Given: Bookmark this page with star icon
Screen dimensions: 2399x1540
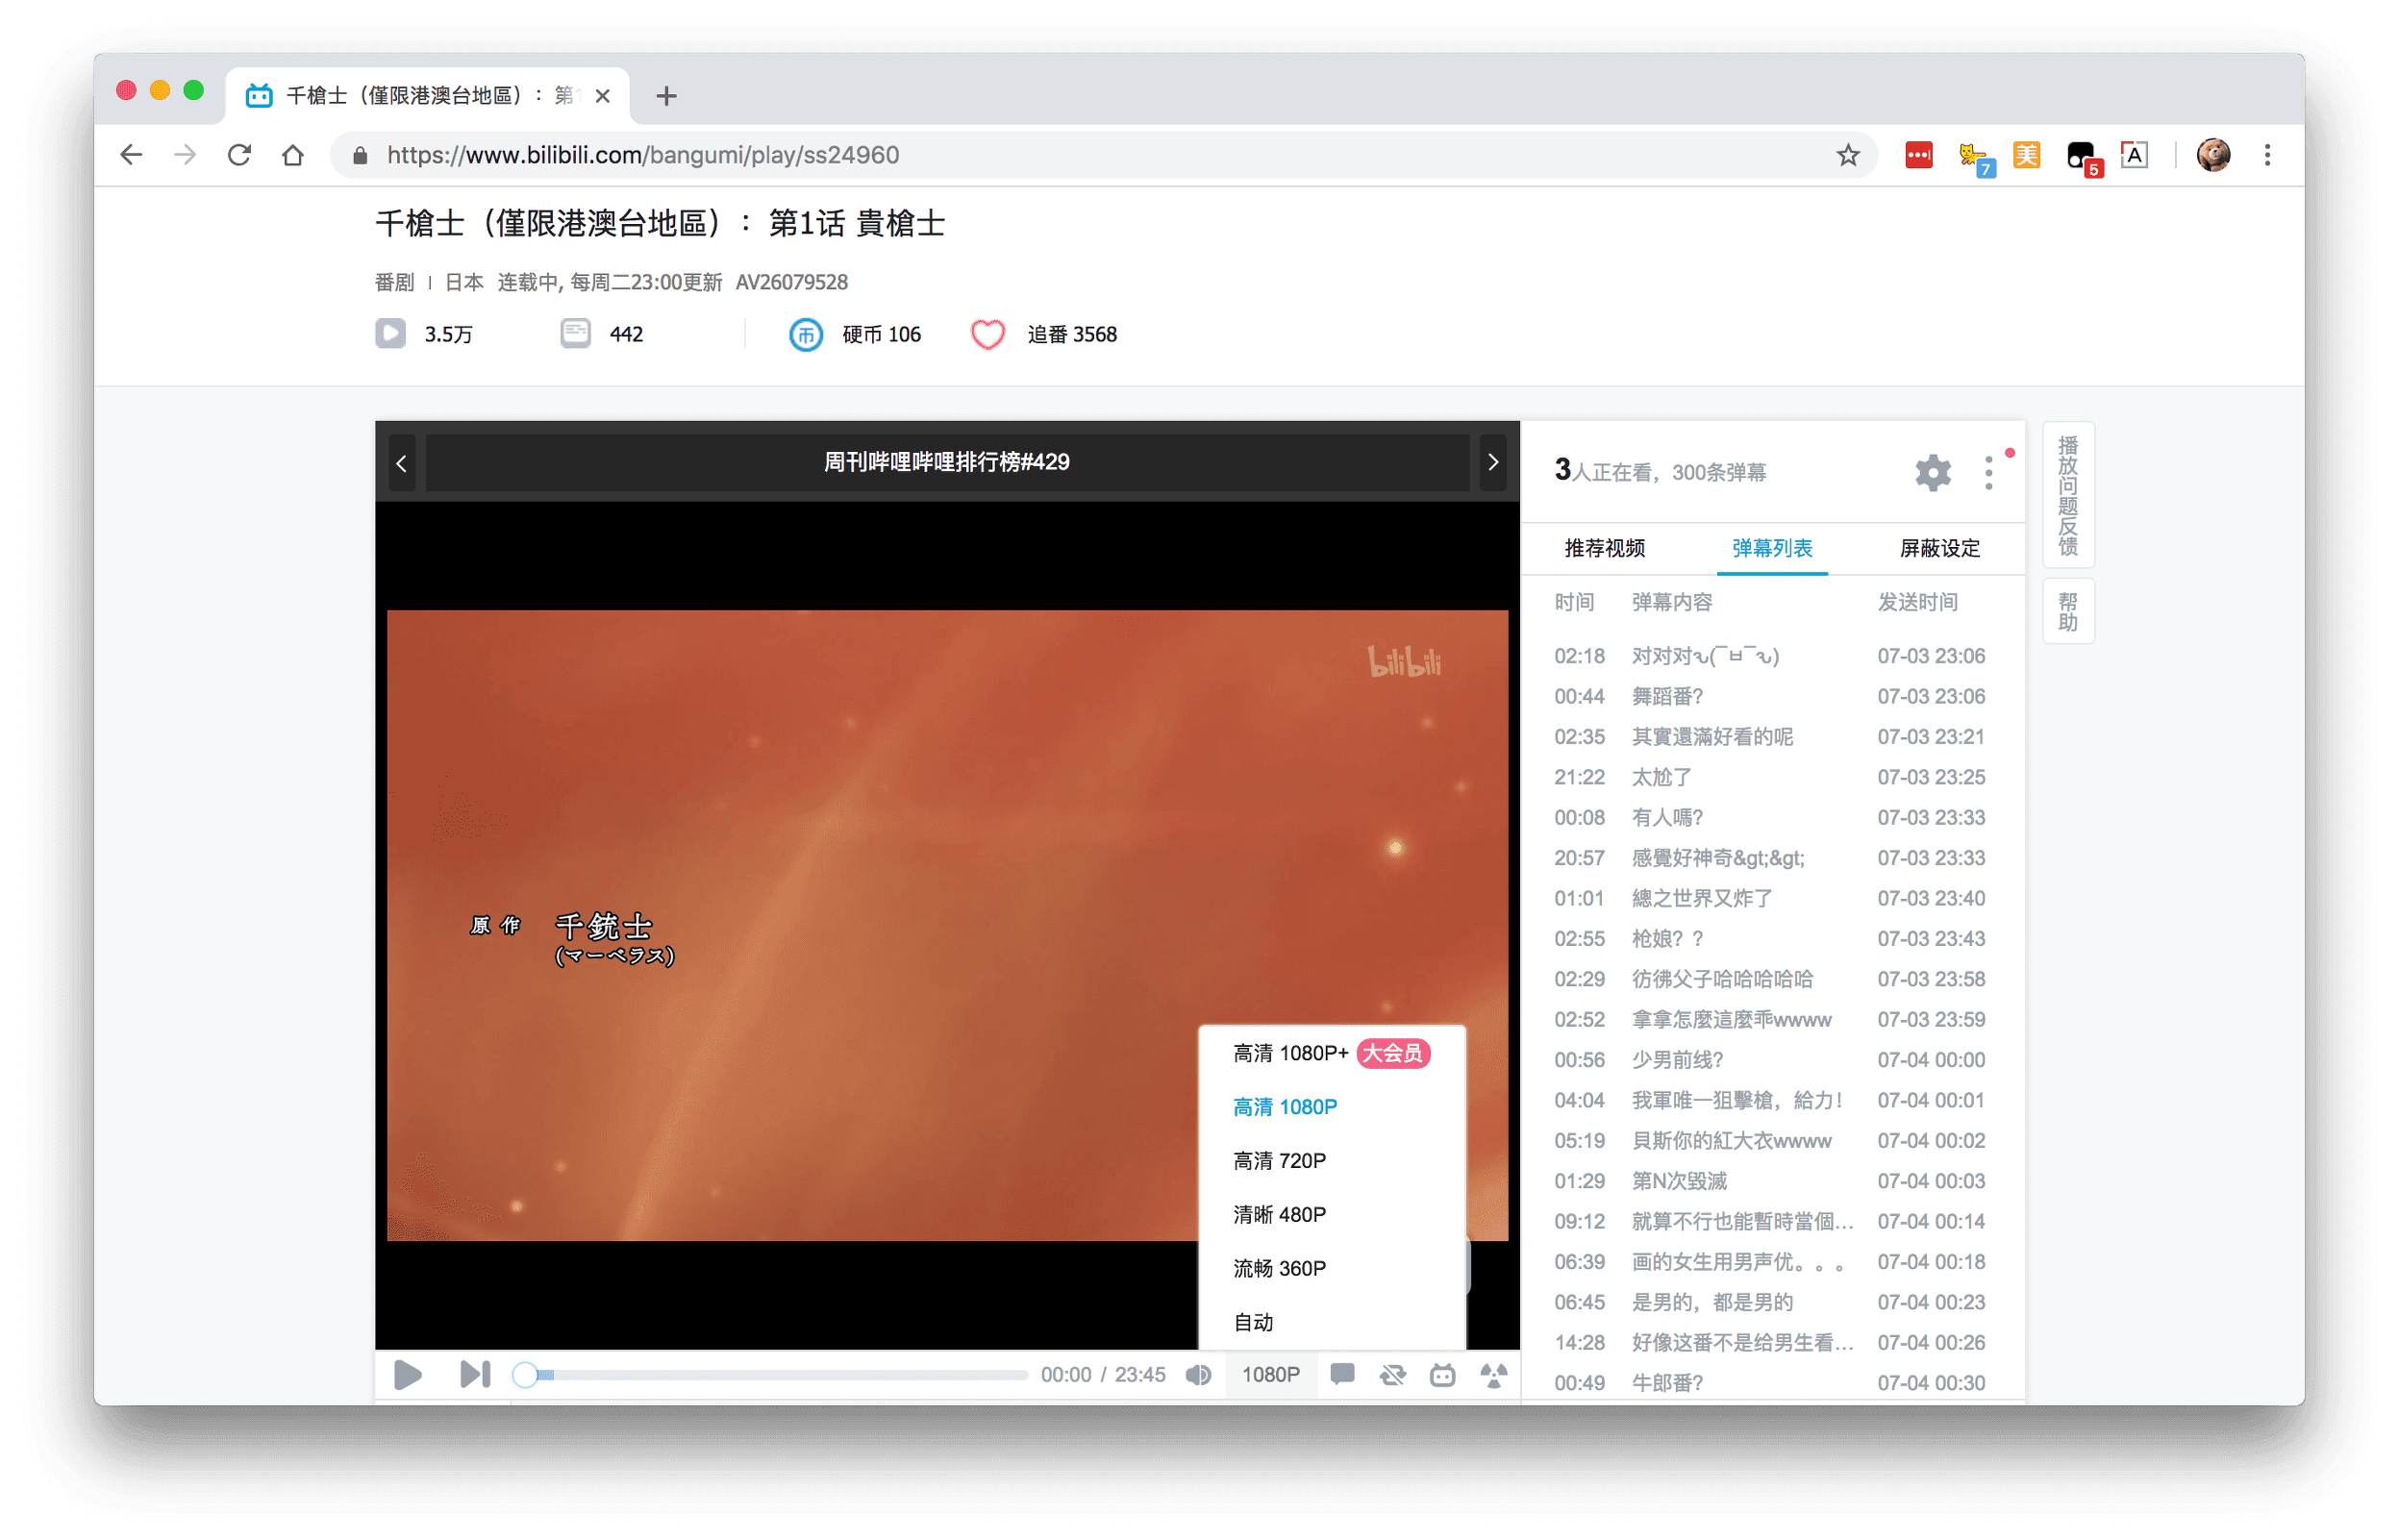Looking at the screenshot, I should [1847, 155].
